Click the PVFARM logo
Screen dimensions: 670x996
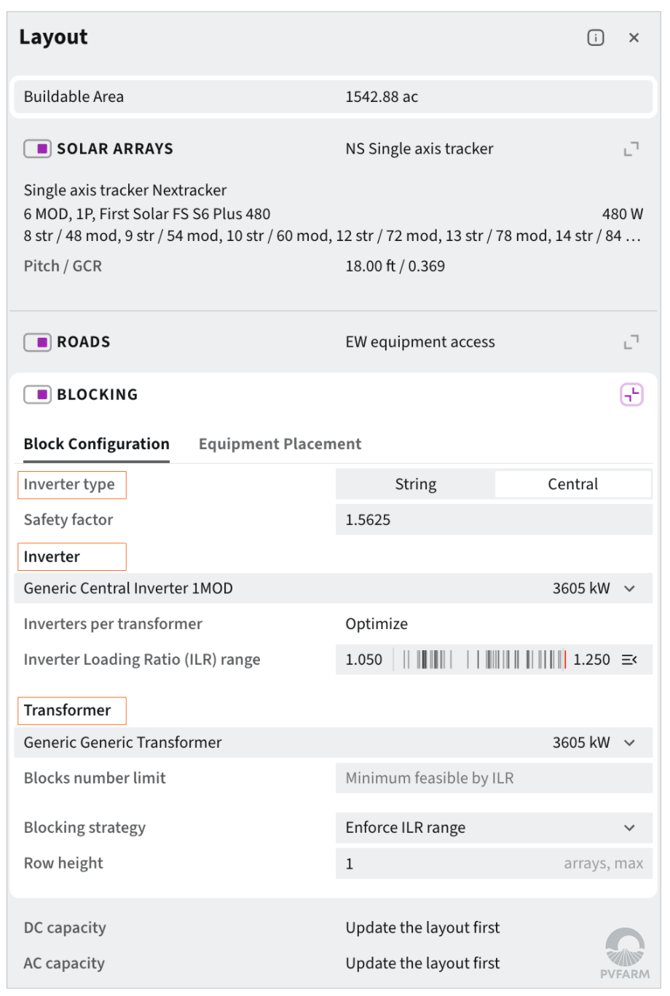[x=625, y=953]
